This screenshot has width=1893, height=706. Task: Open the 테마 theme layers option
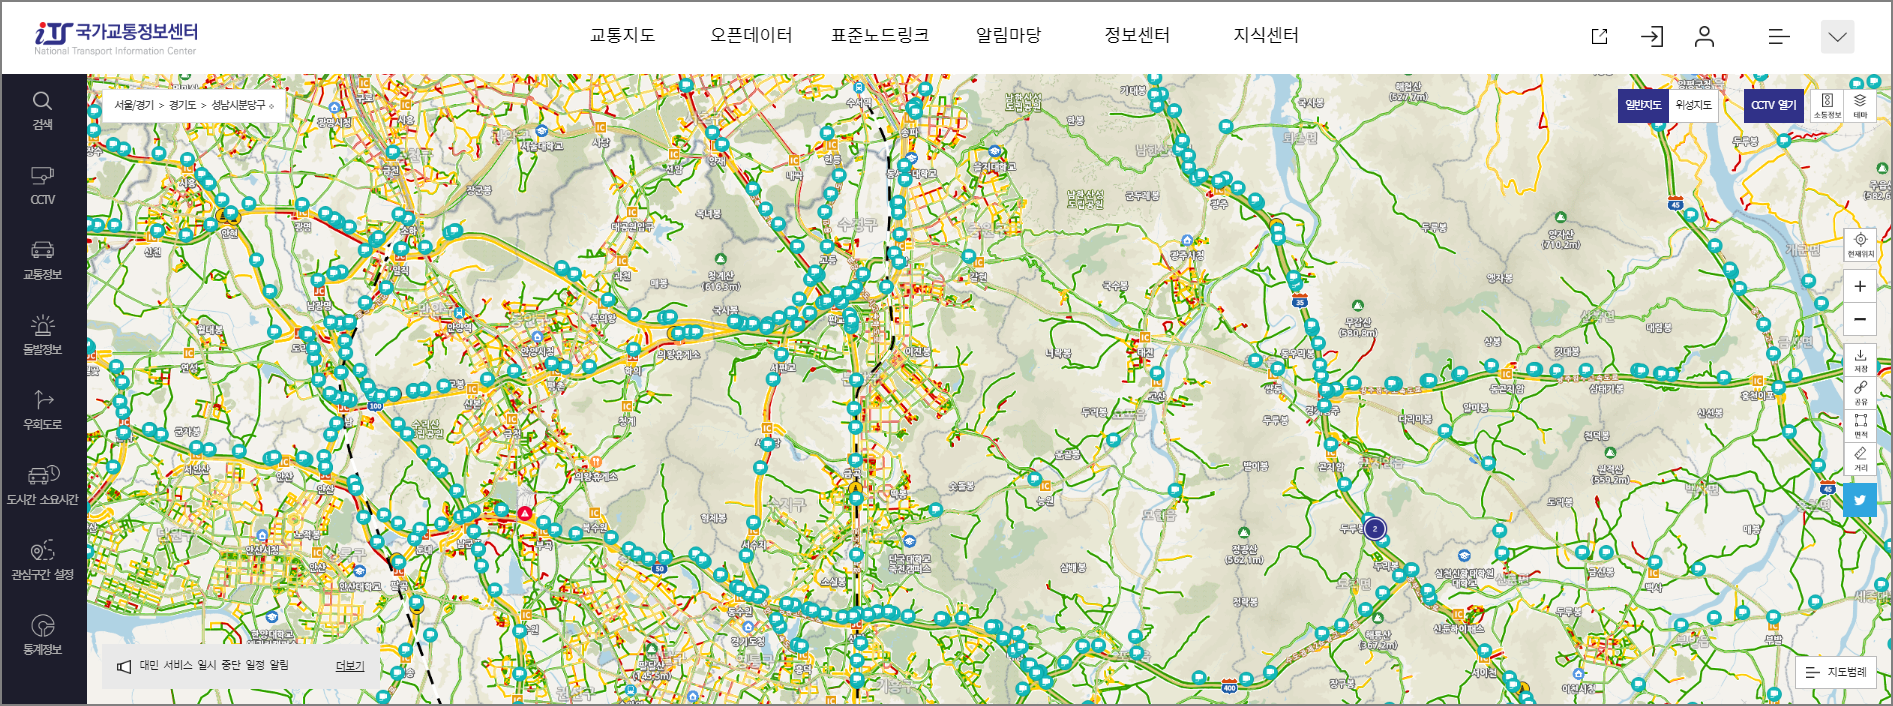(x=1860, y=105)
